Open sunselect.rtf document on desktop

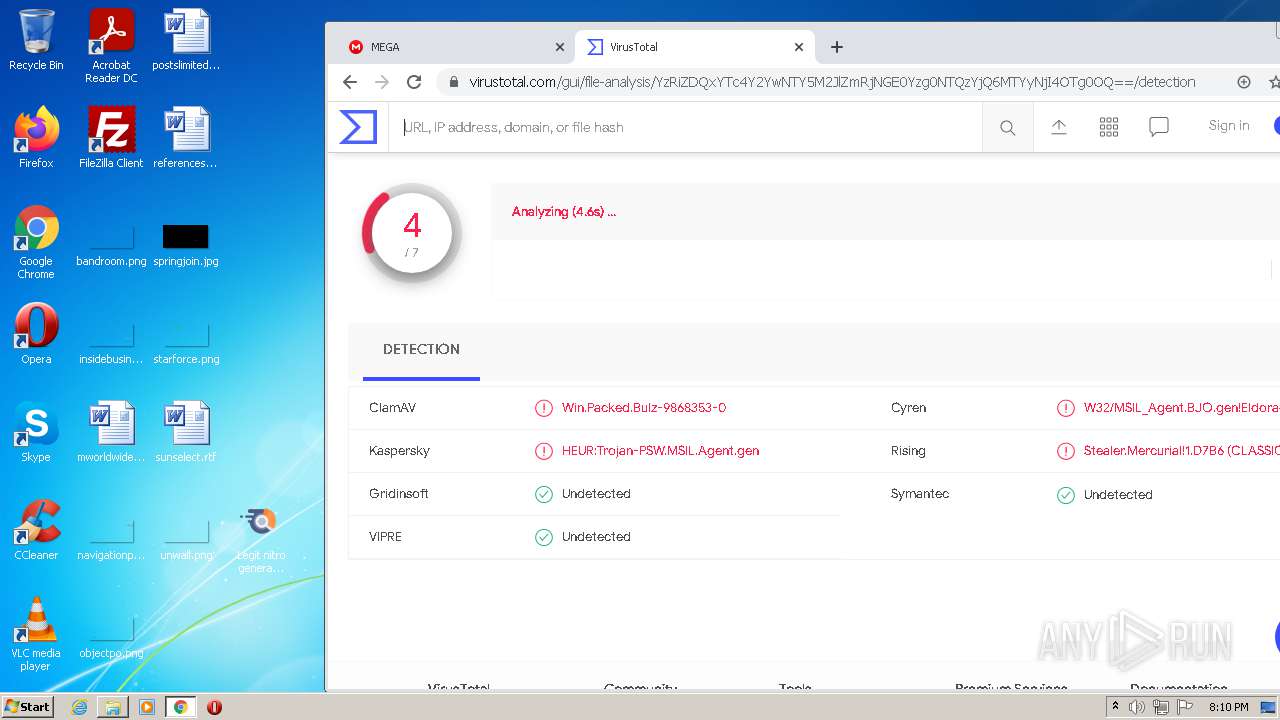click(186, 432)
